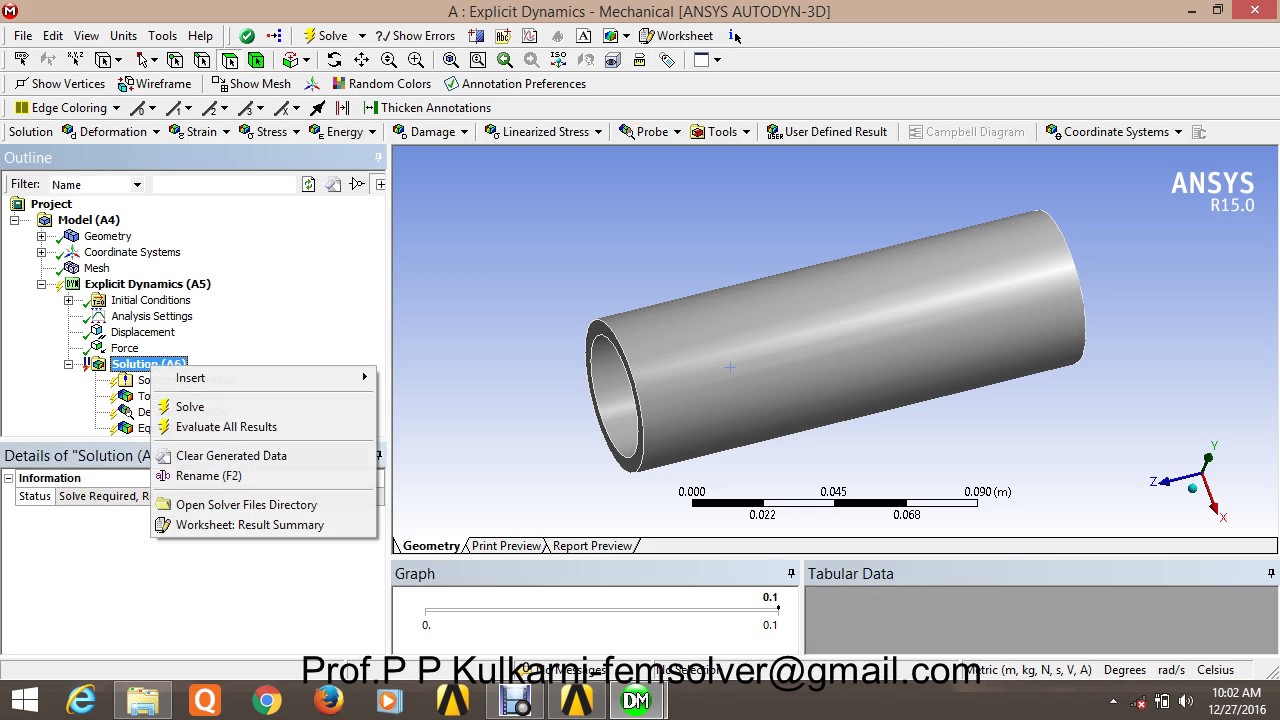
Task: Go to the Previous View (green arrow magnifier)
Action: (x=505, y=60)
